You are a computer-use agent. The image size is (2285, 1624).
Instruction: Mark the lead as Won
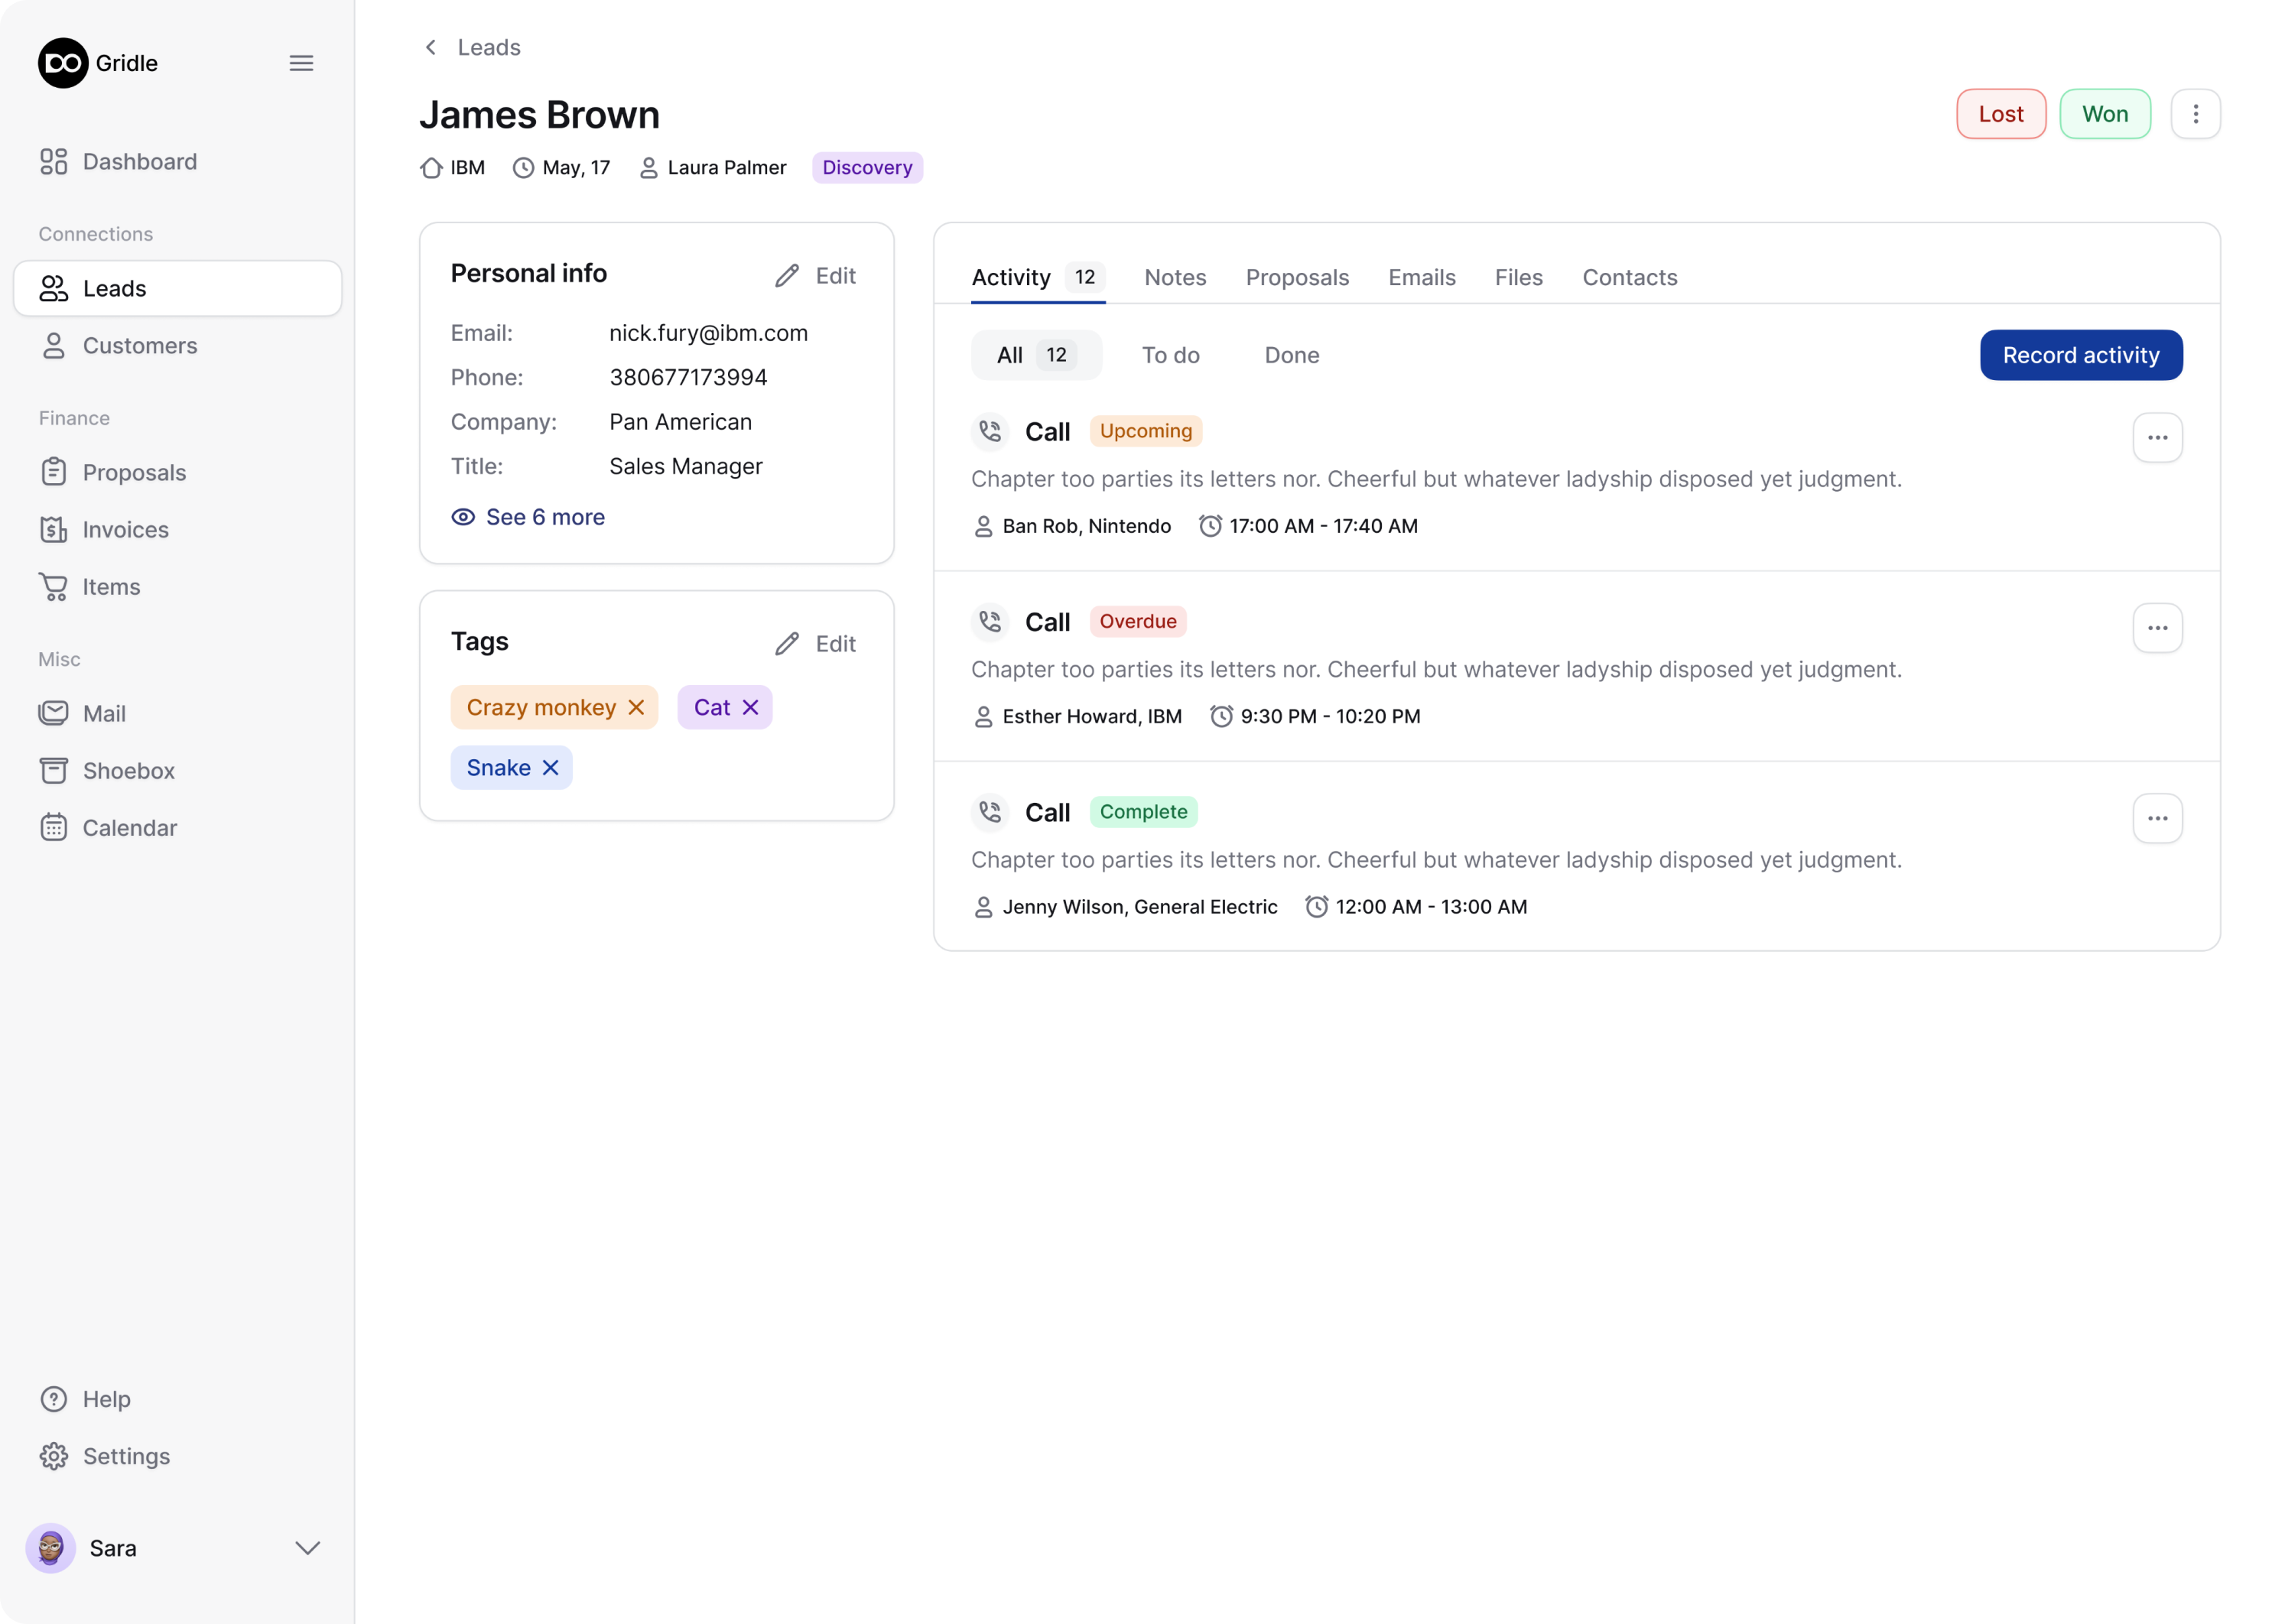(2104, 114)
